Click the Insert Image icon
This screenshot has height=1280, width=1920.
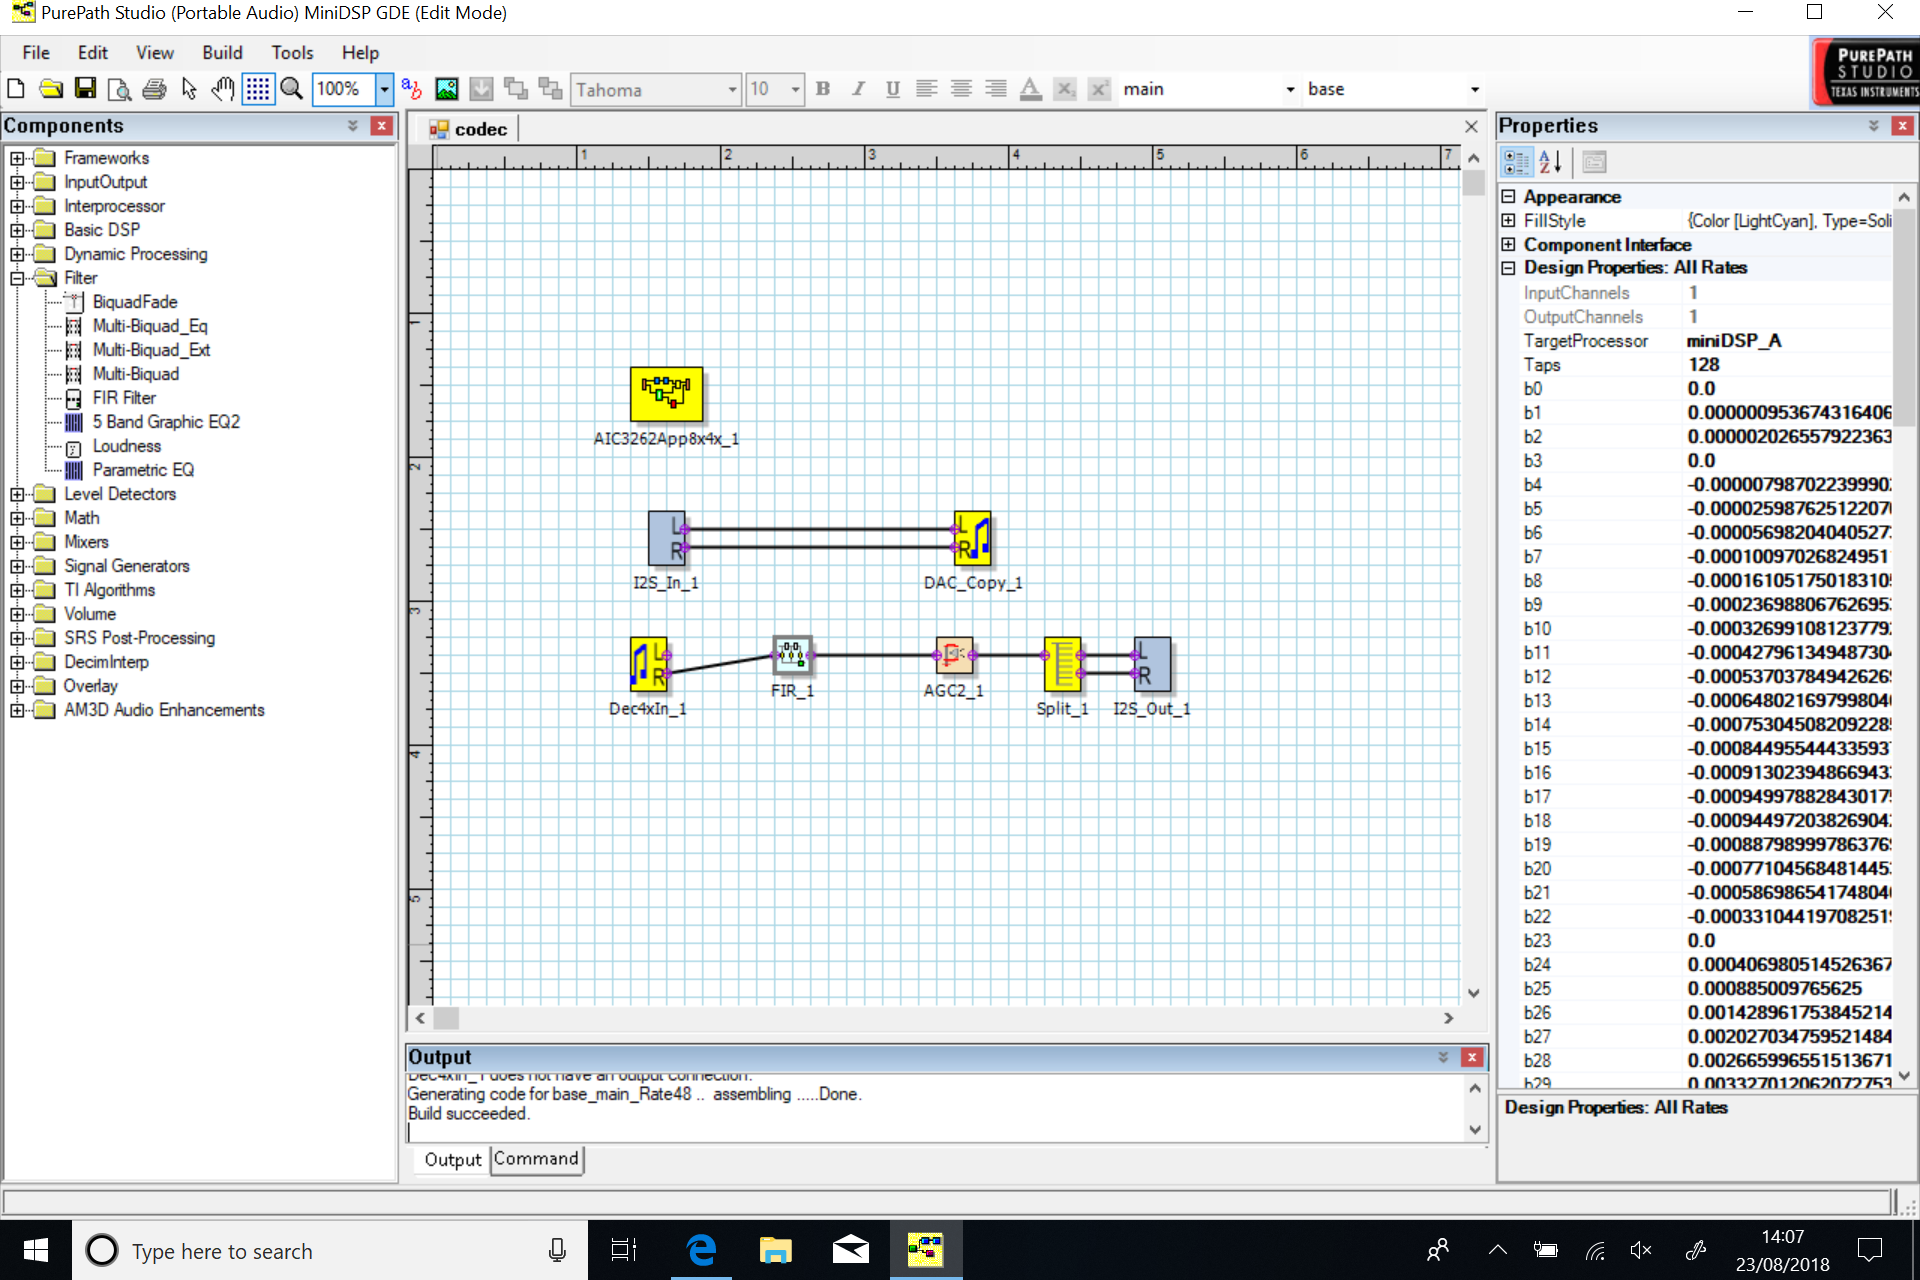point(446,89)
